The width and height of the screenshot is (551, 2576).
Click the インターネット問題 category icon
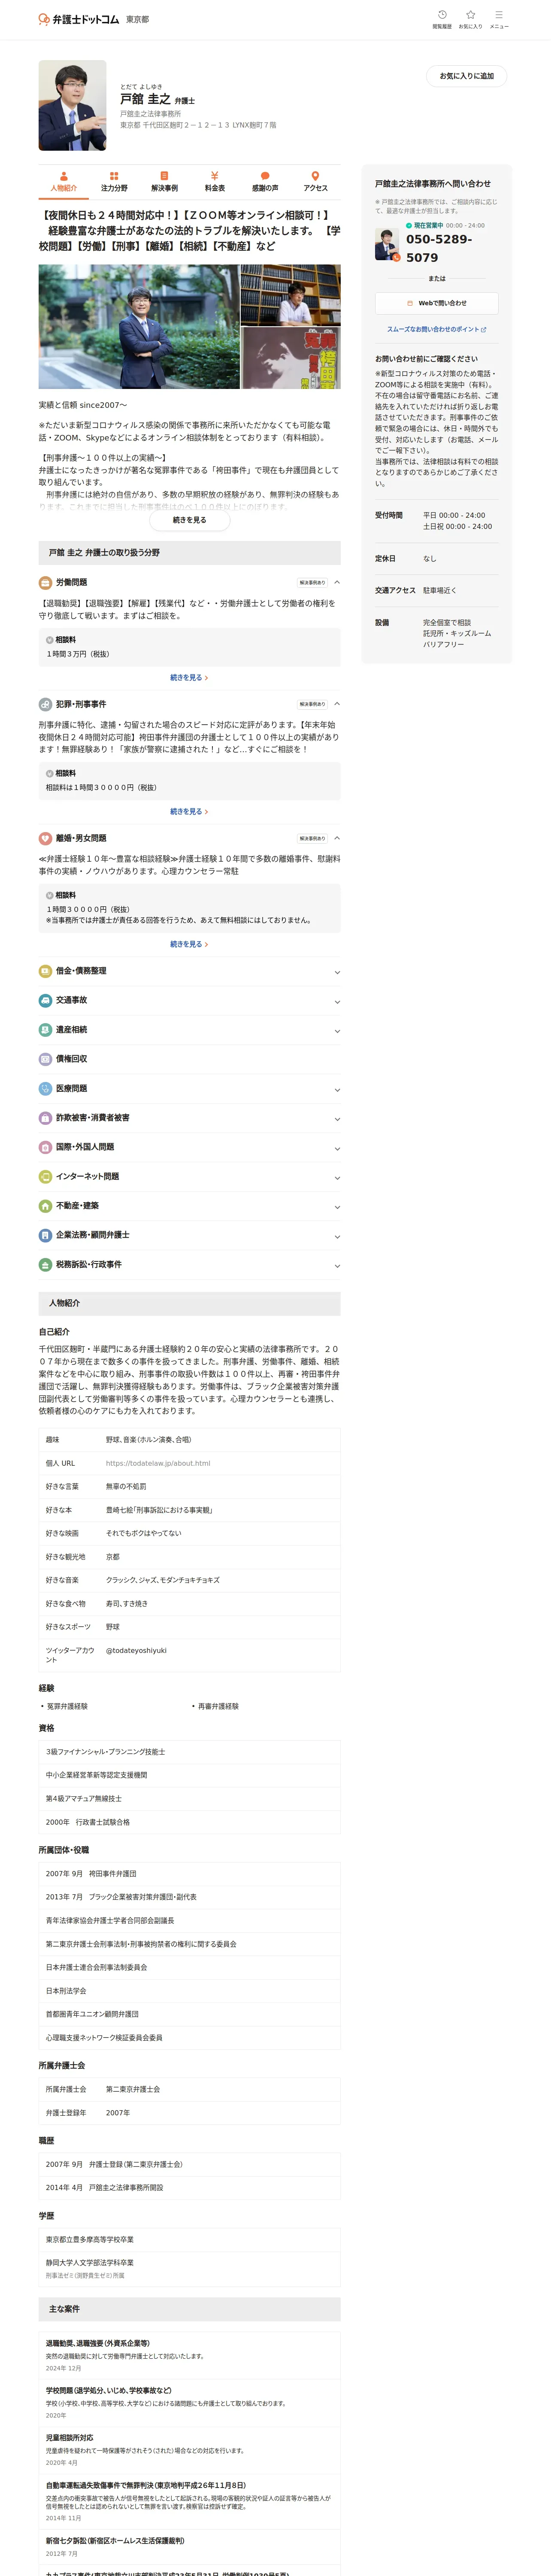45,1176
